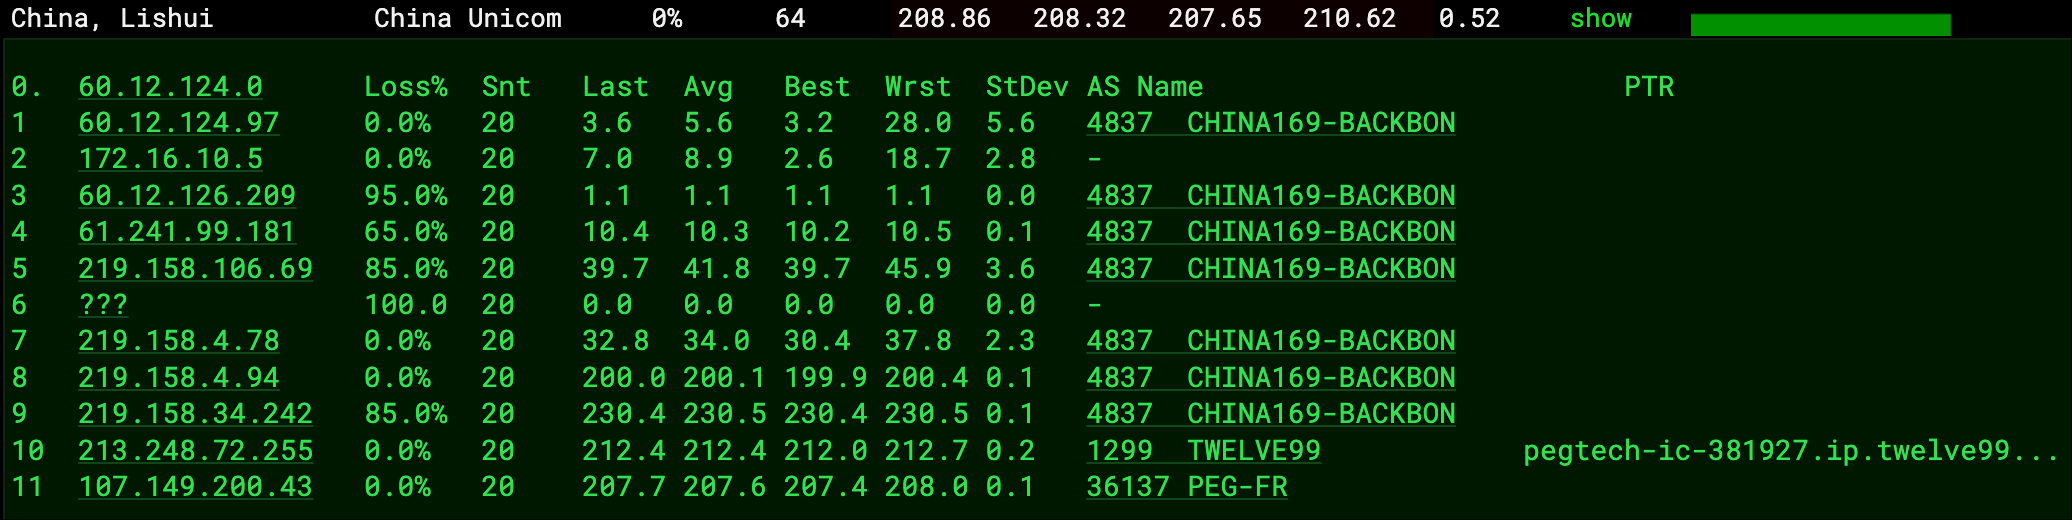This screenshot has width=2072, height=520.
Task: Select the Loss% column header
Action: (405, 87)
